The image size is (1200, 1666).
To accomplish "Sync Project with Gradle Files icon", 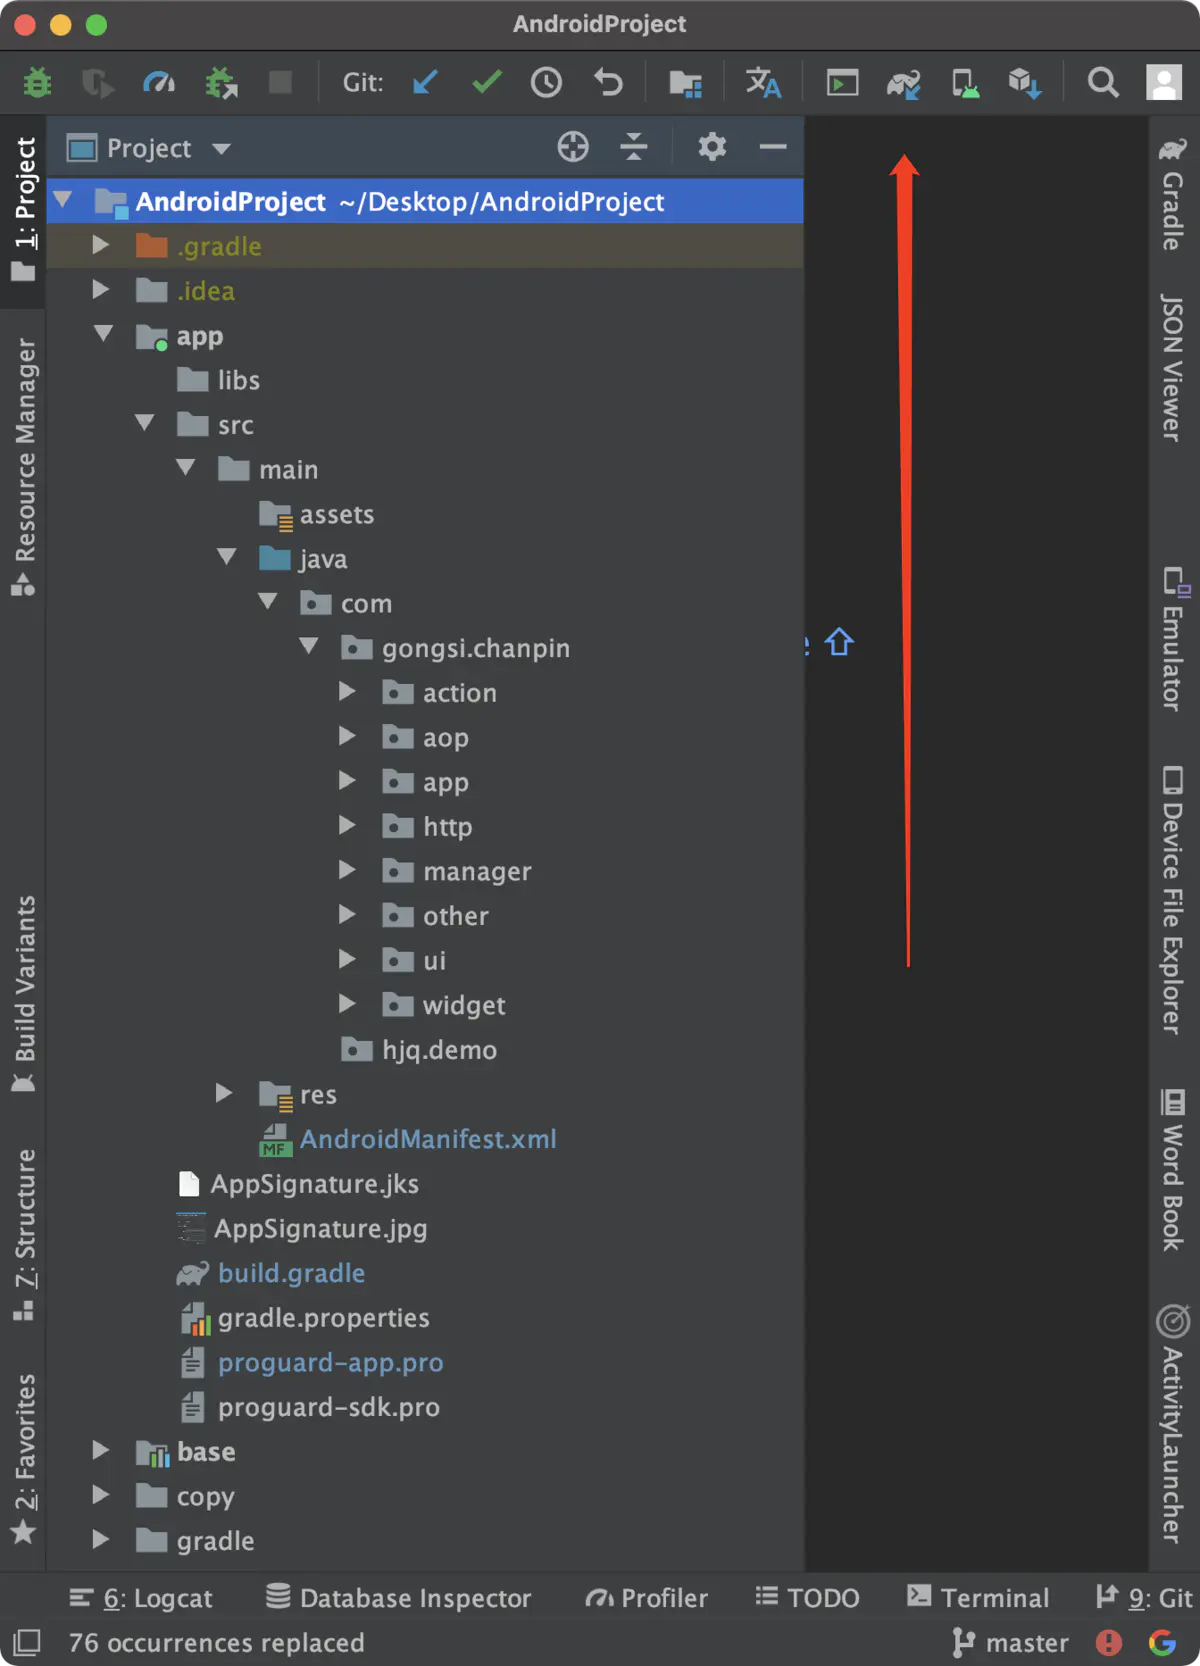I will pos(903,83).
